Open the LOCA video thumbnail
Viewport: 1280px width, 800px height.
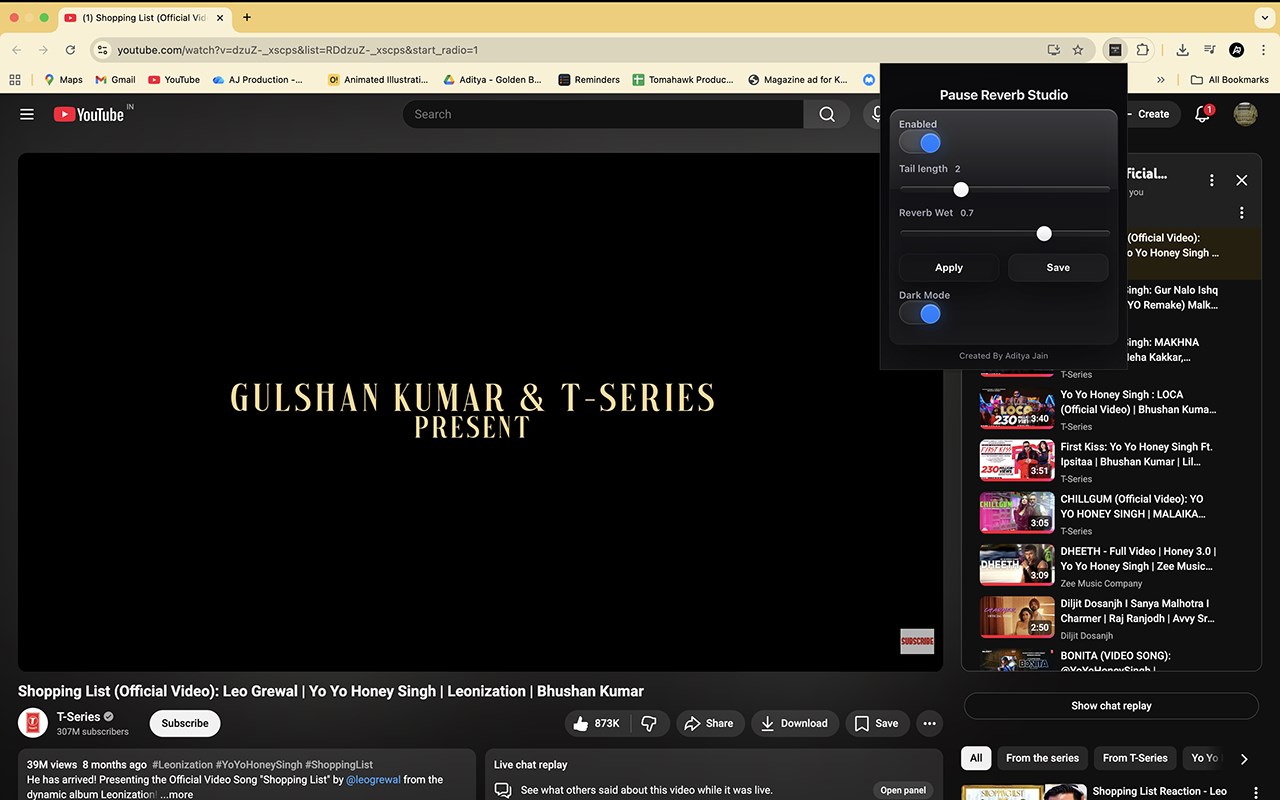click(x=1017, y=408)
